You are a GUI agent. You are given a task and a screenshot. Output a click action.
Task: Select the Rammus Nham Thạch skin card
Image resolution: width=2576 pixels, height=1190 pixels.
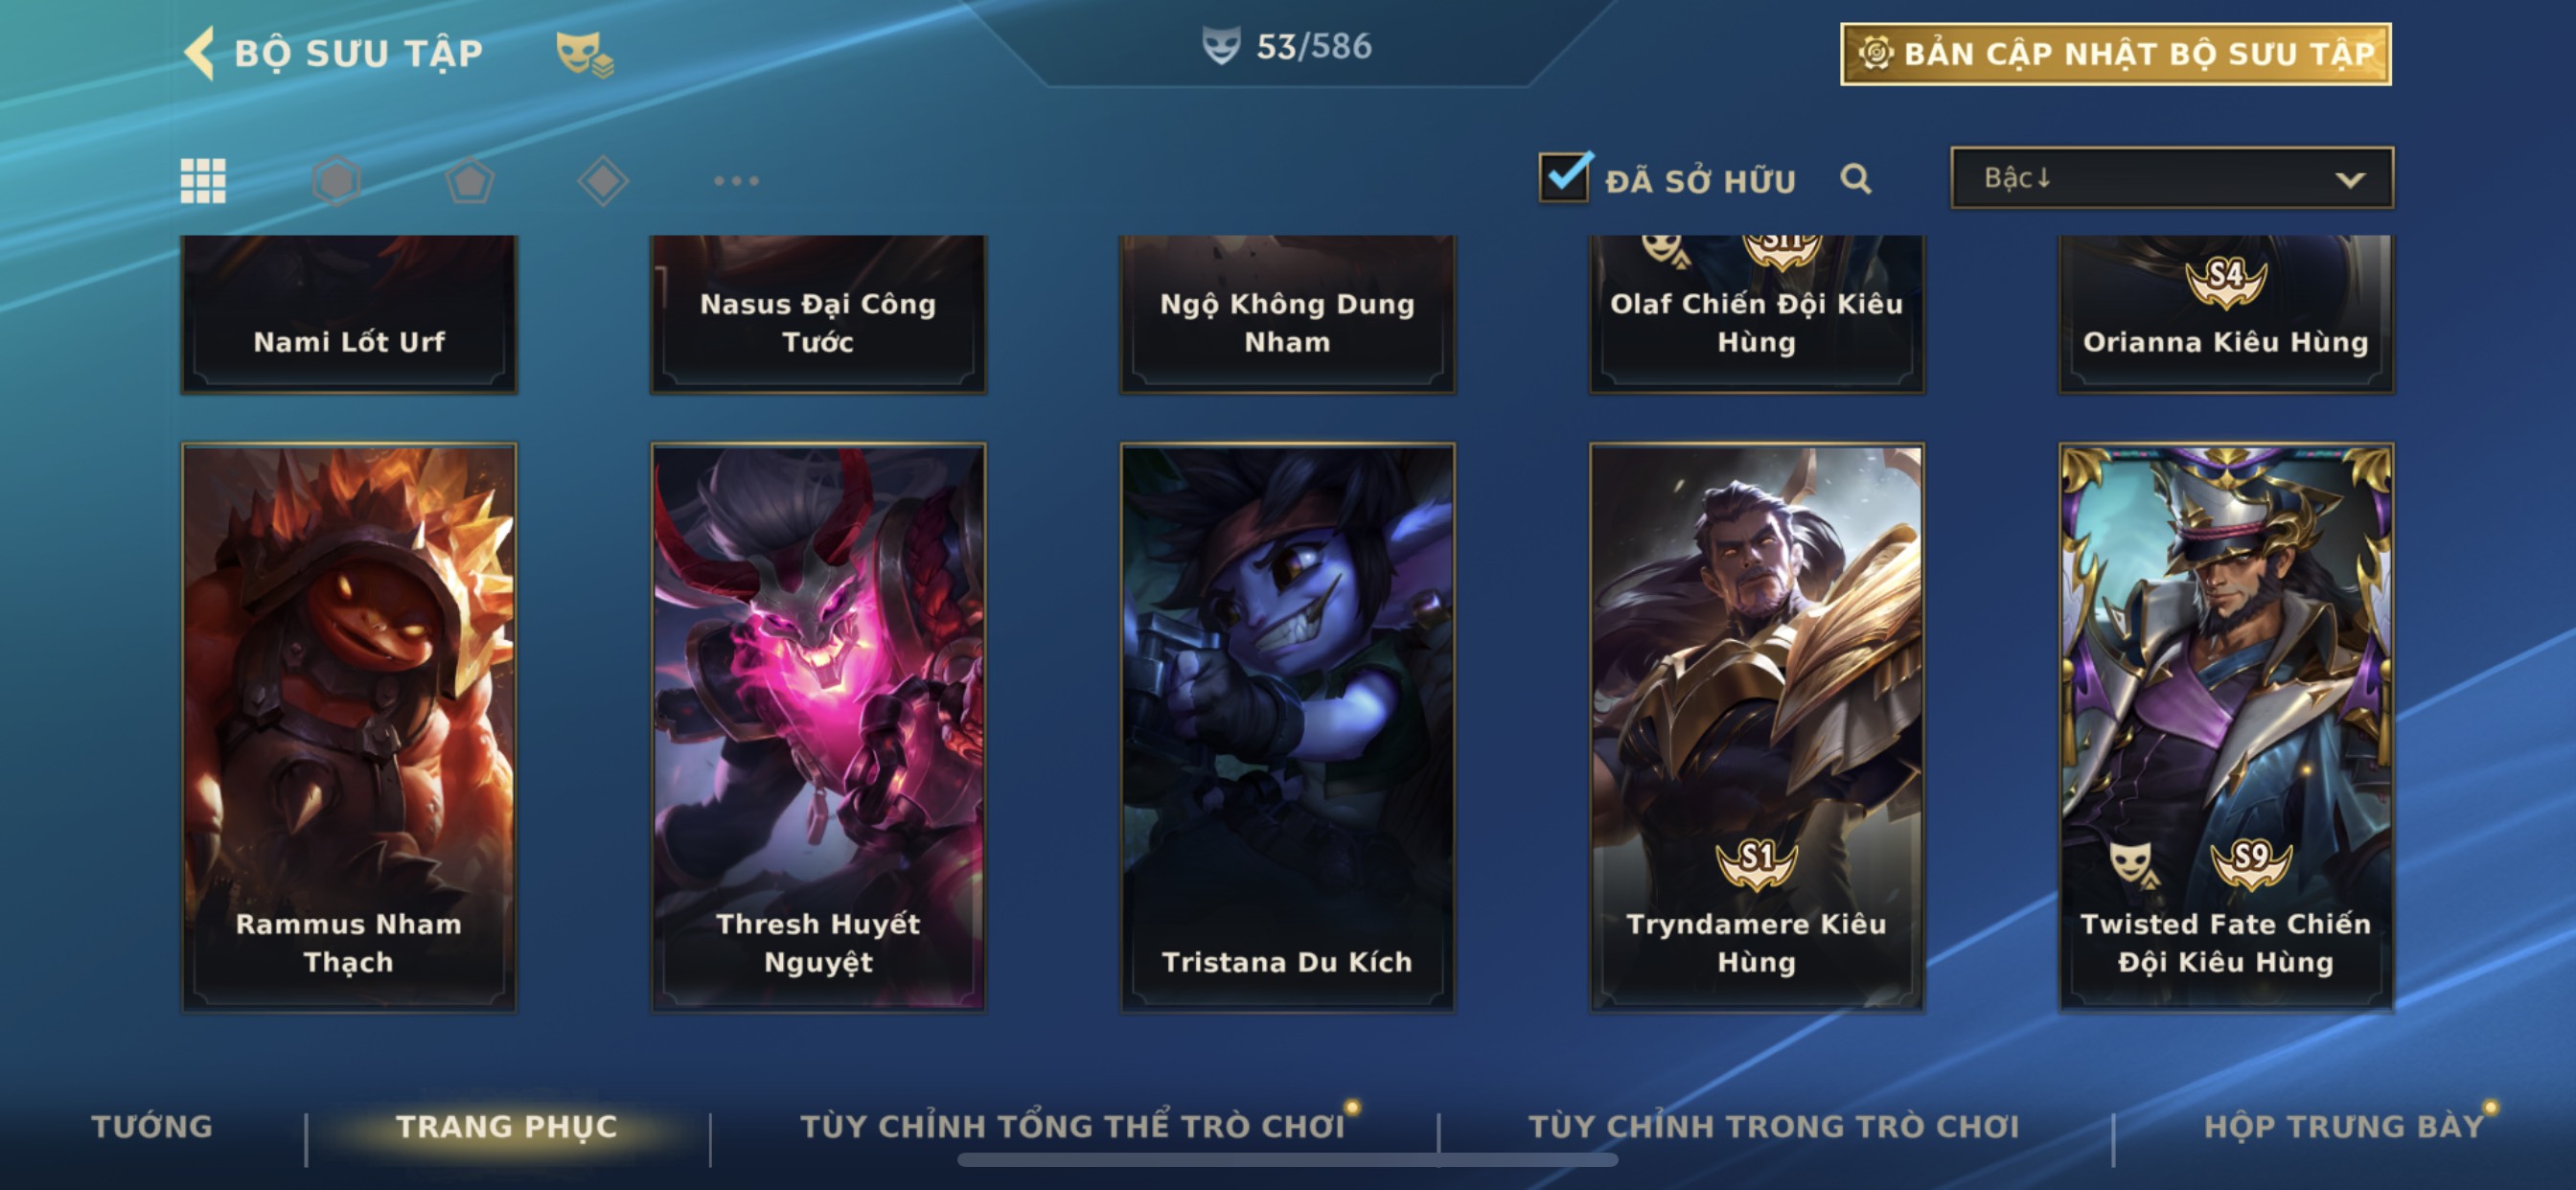[x=349, y=727]
